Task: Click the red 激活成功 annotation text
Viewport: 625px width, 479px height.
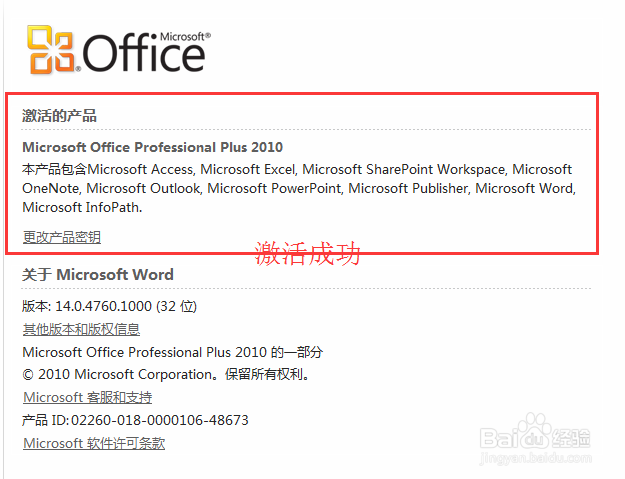Action: tap(307, 253)
